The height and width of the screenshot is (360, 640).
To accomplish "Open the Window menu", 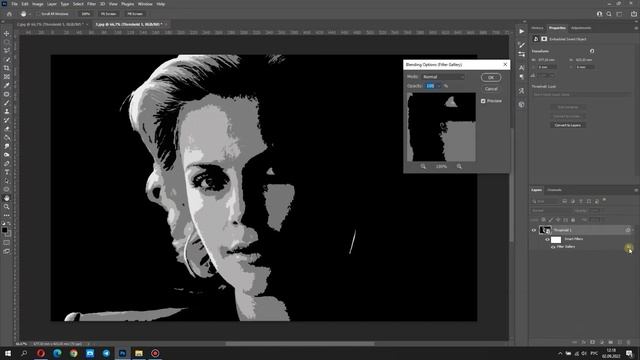I will point(145,4).
